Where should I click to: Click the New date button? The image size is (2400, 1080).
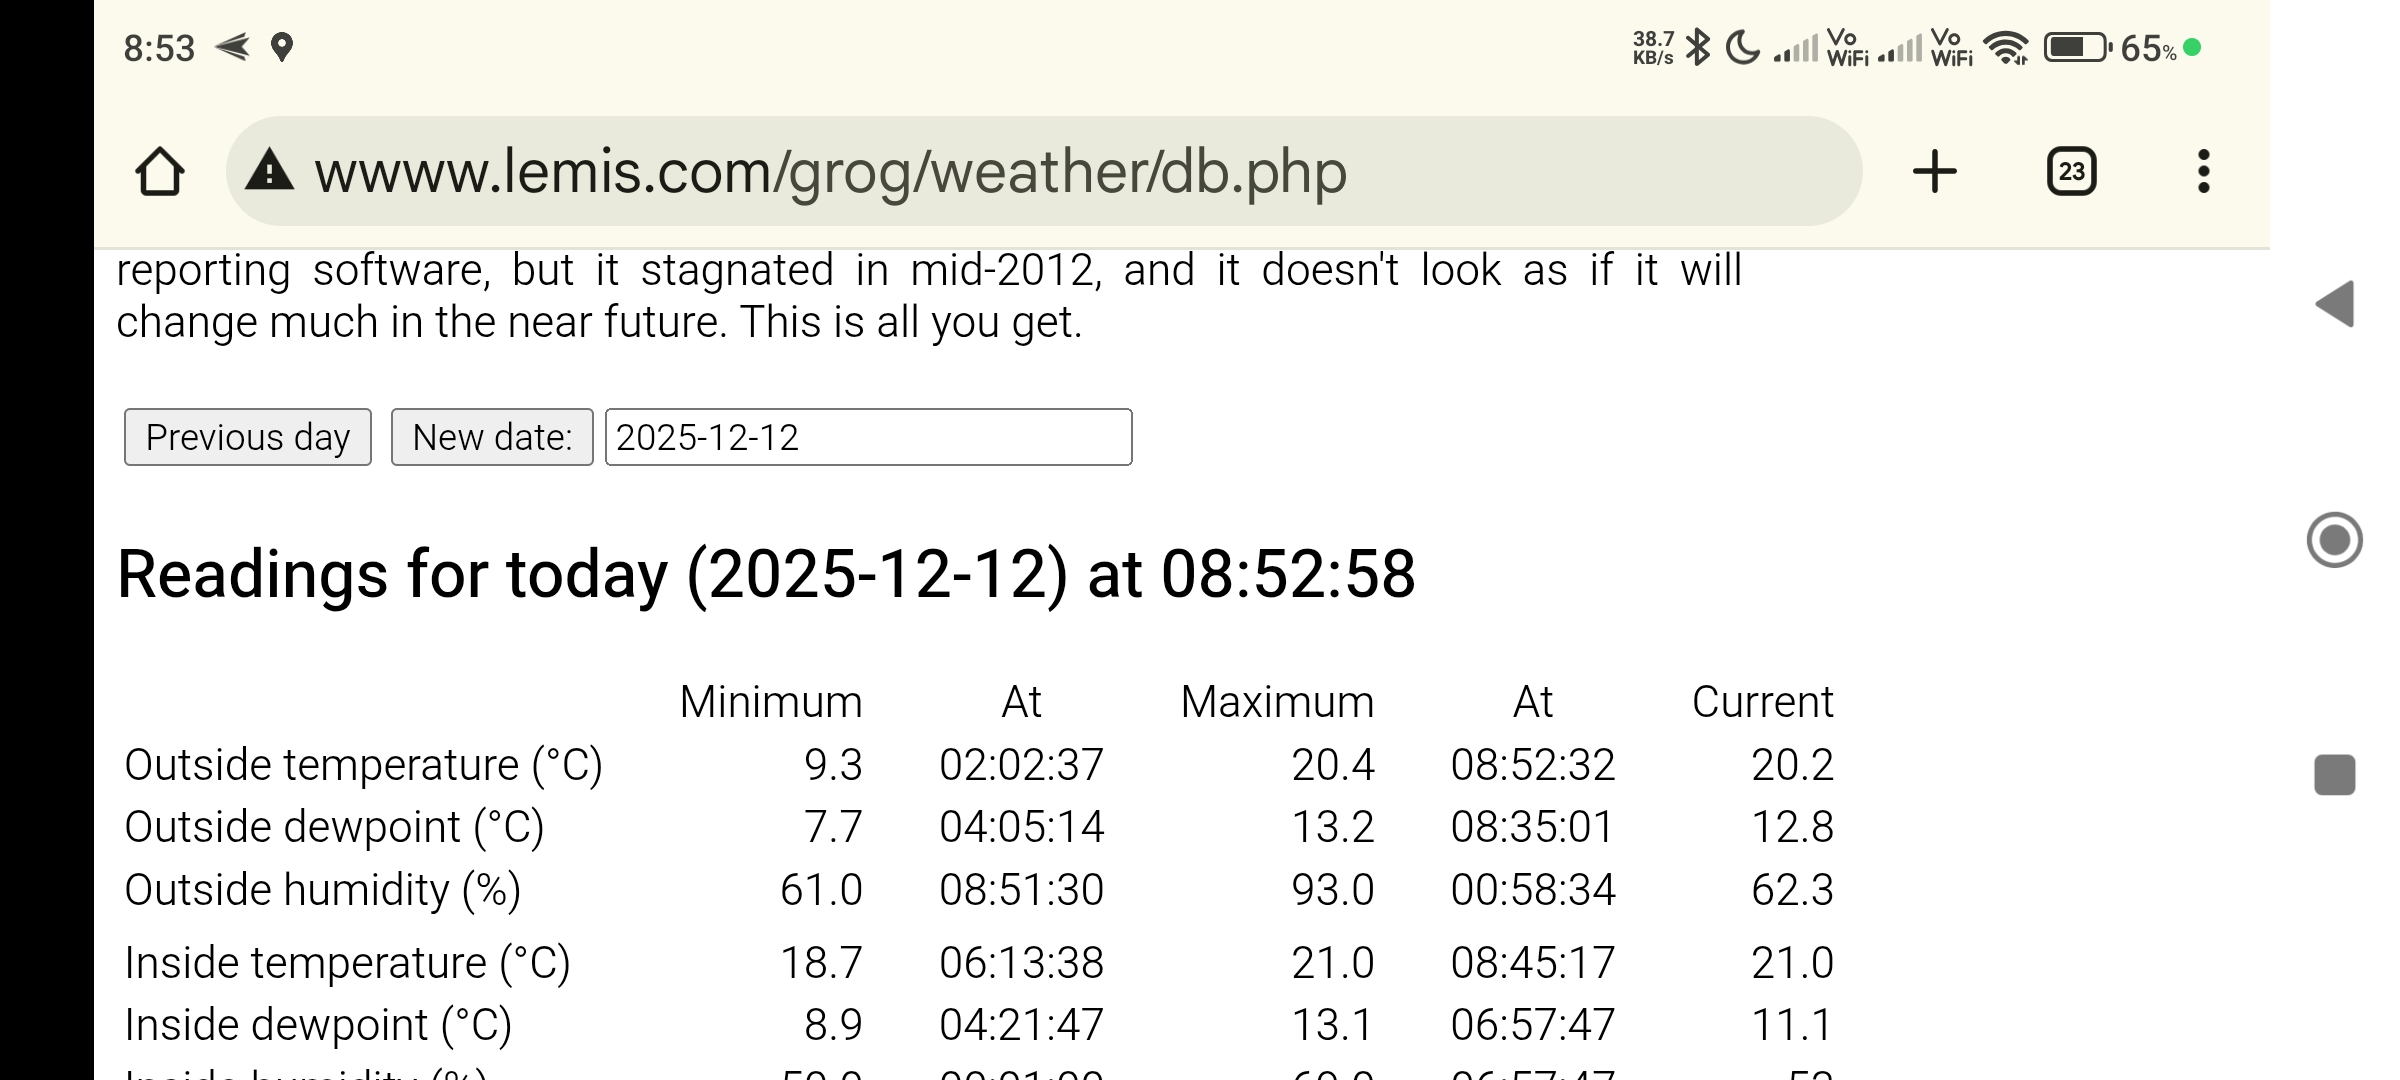[x=492, y=437]
